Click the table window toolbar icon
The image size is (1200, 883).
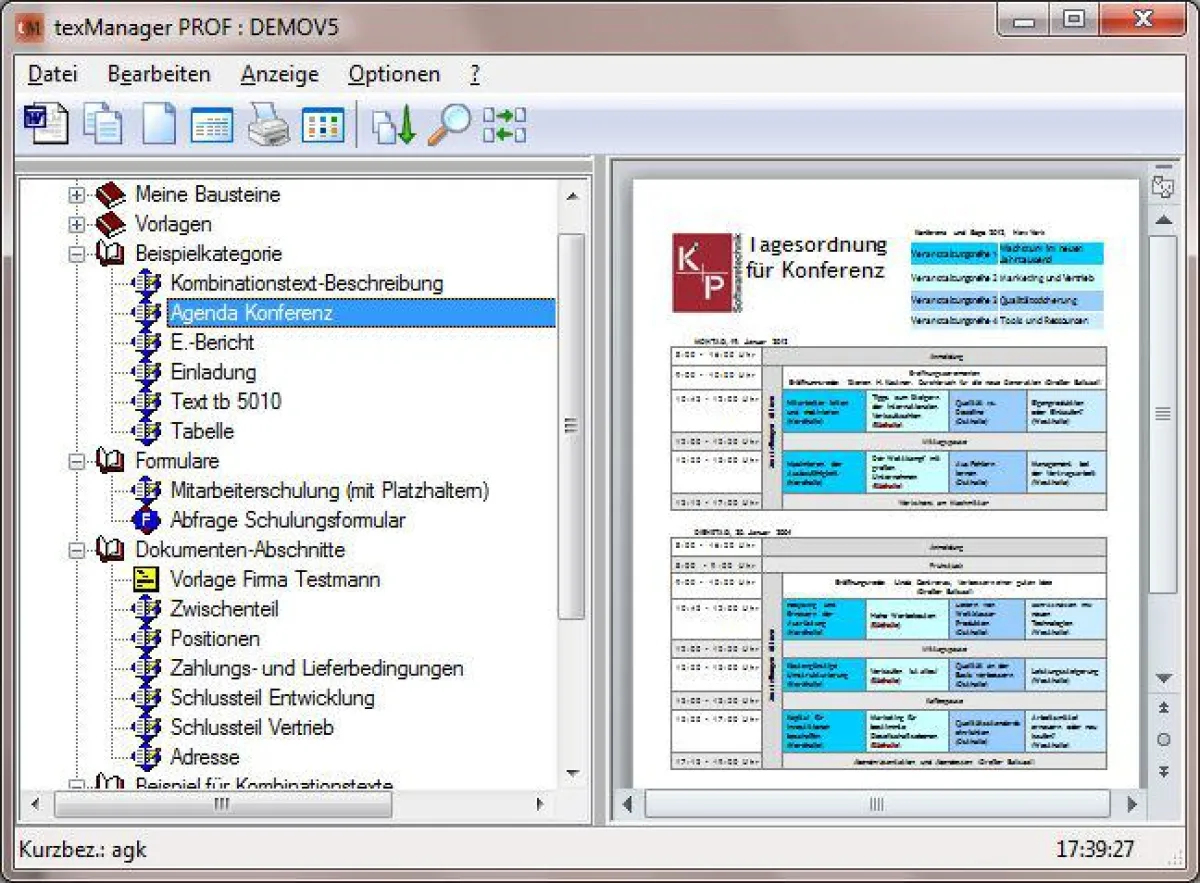click(x=212, y=125)
